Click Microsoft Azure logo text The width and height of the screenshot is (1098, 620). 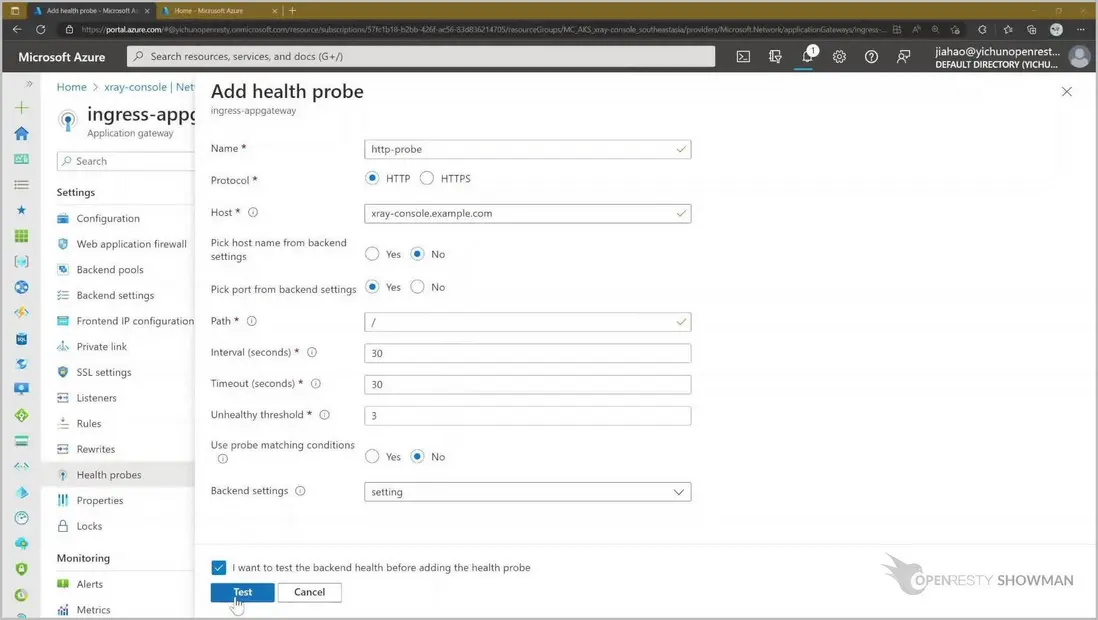(x=62, y=57)
